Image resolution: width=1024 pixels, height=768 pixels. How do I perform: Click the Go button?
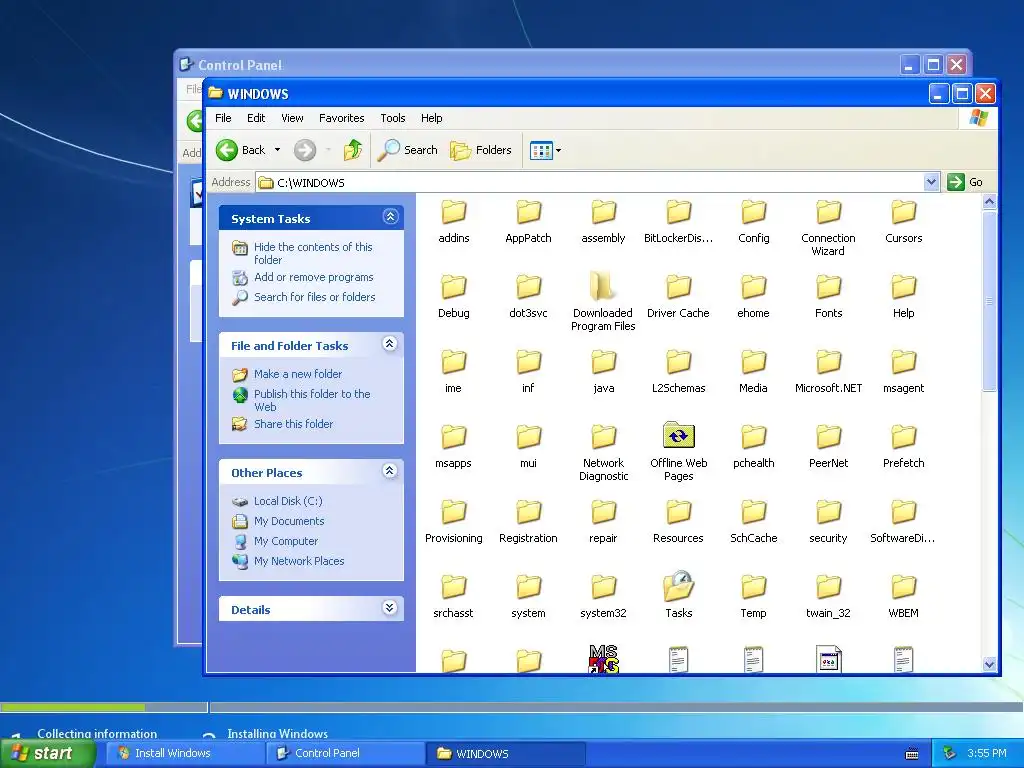pyautogui.click(x=965, y=182)
